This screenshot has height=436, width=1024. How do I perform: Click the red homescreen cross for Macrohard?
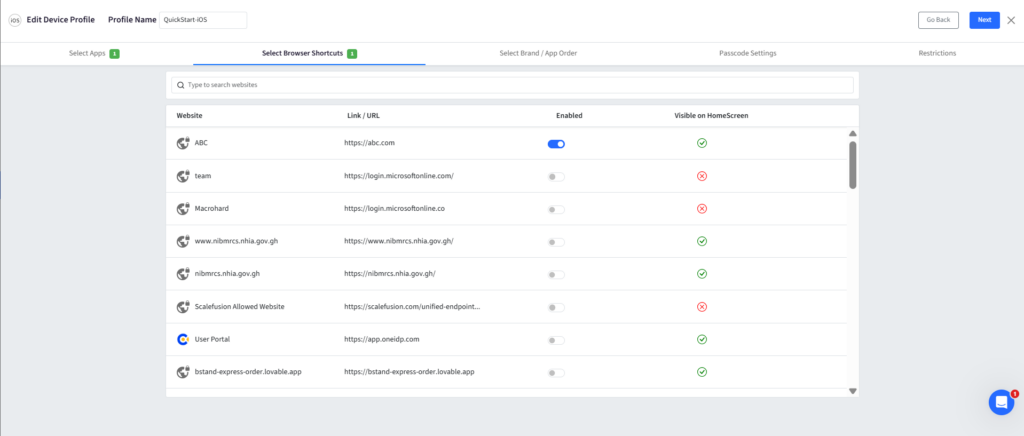(702, 208)
